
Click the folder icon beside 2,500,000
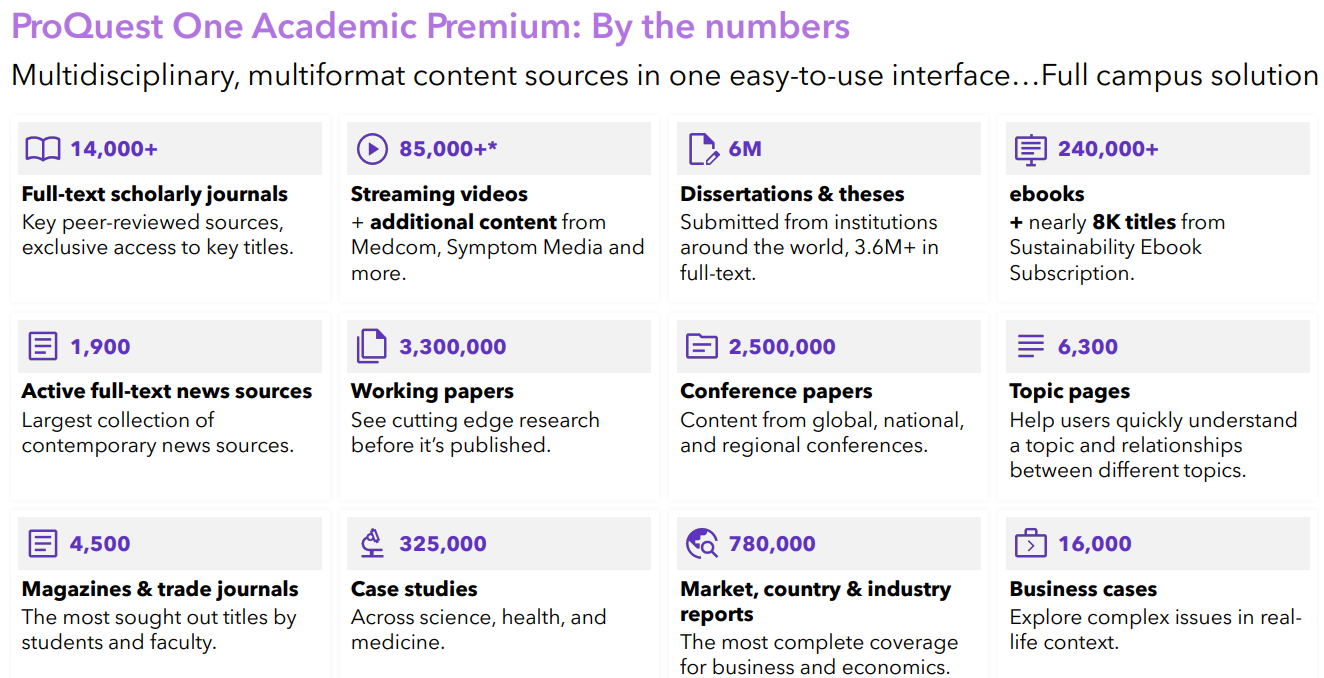click(702, 347)
